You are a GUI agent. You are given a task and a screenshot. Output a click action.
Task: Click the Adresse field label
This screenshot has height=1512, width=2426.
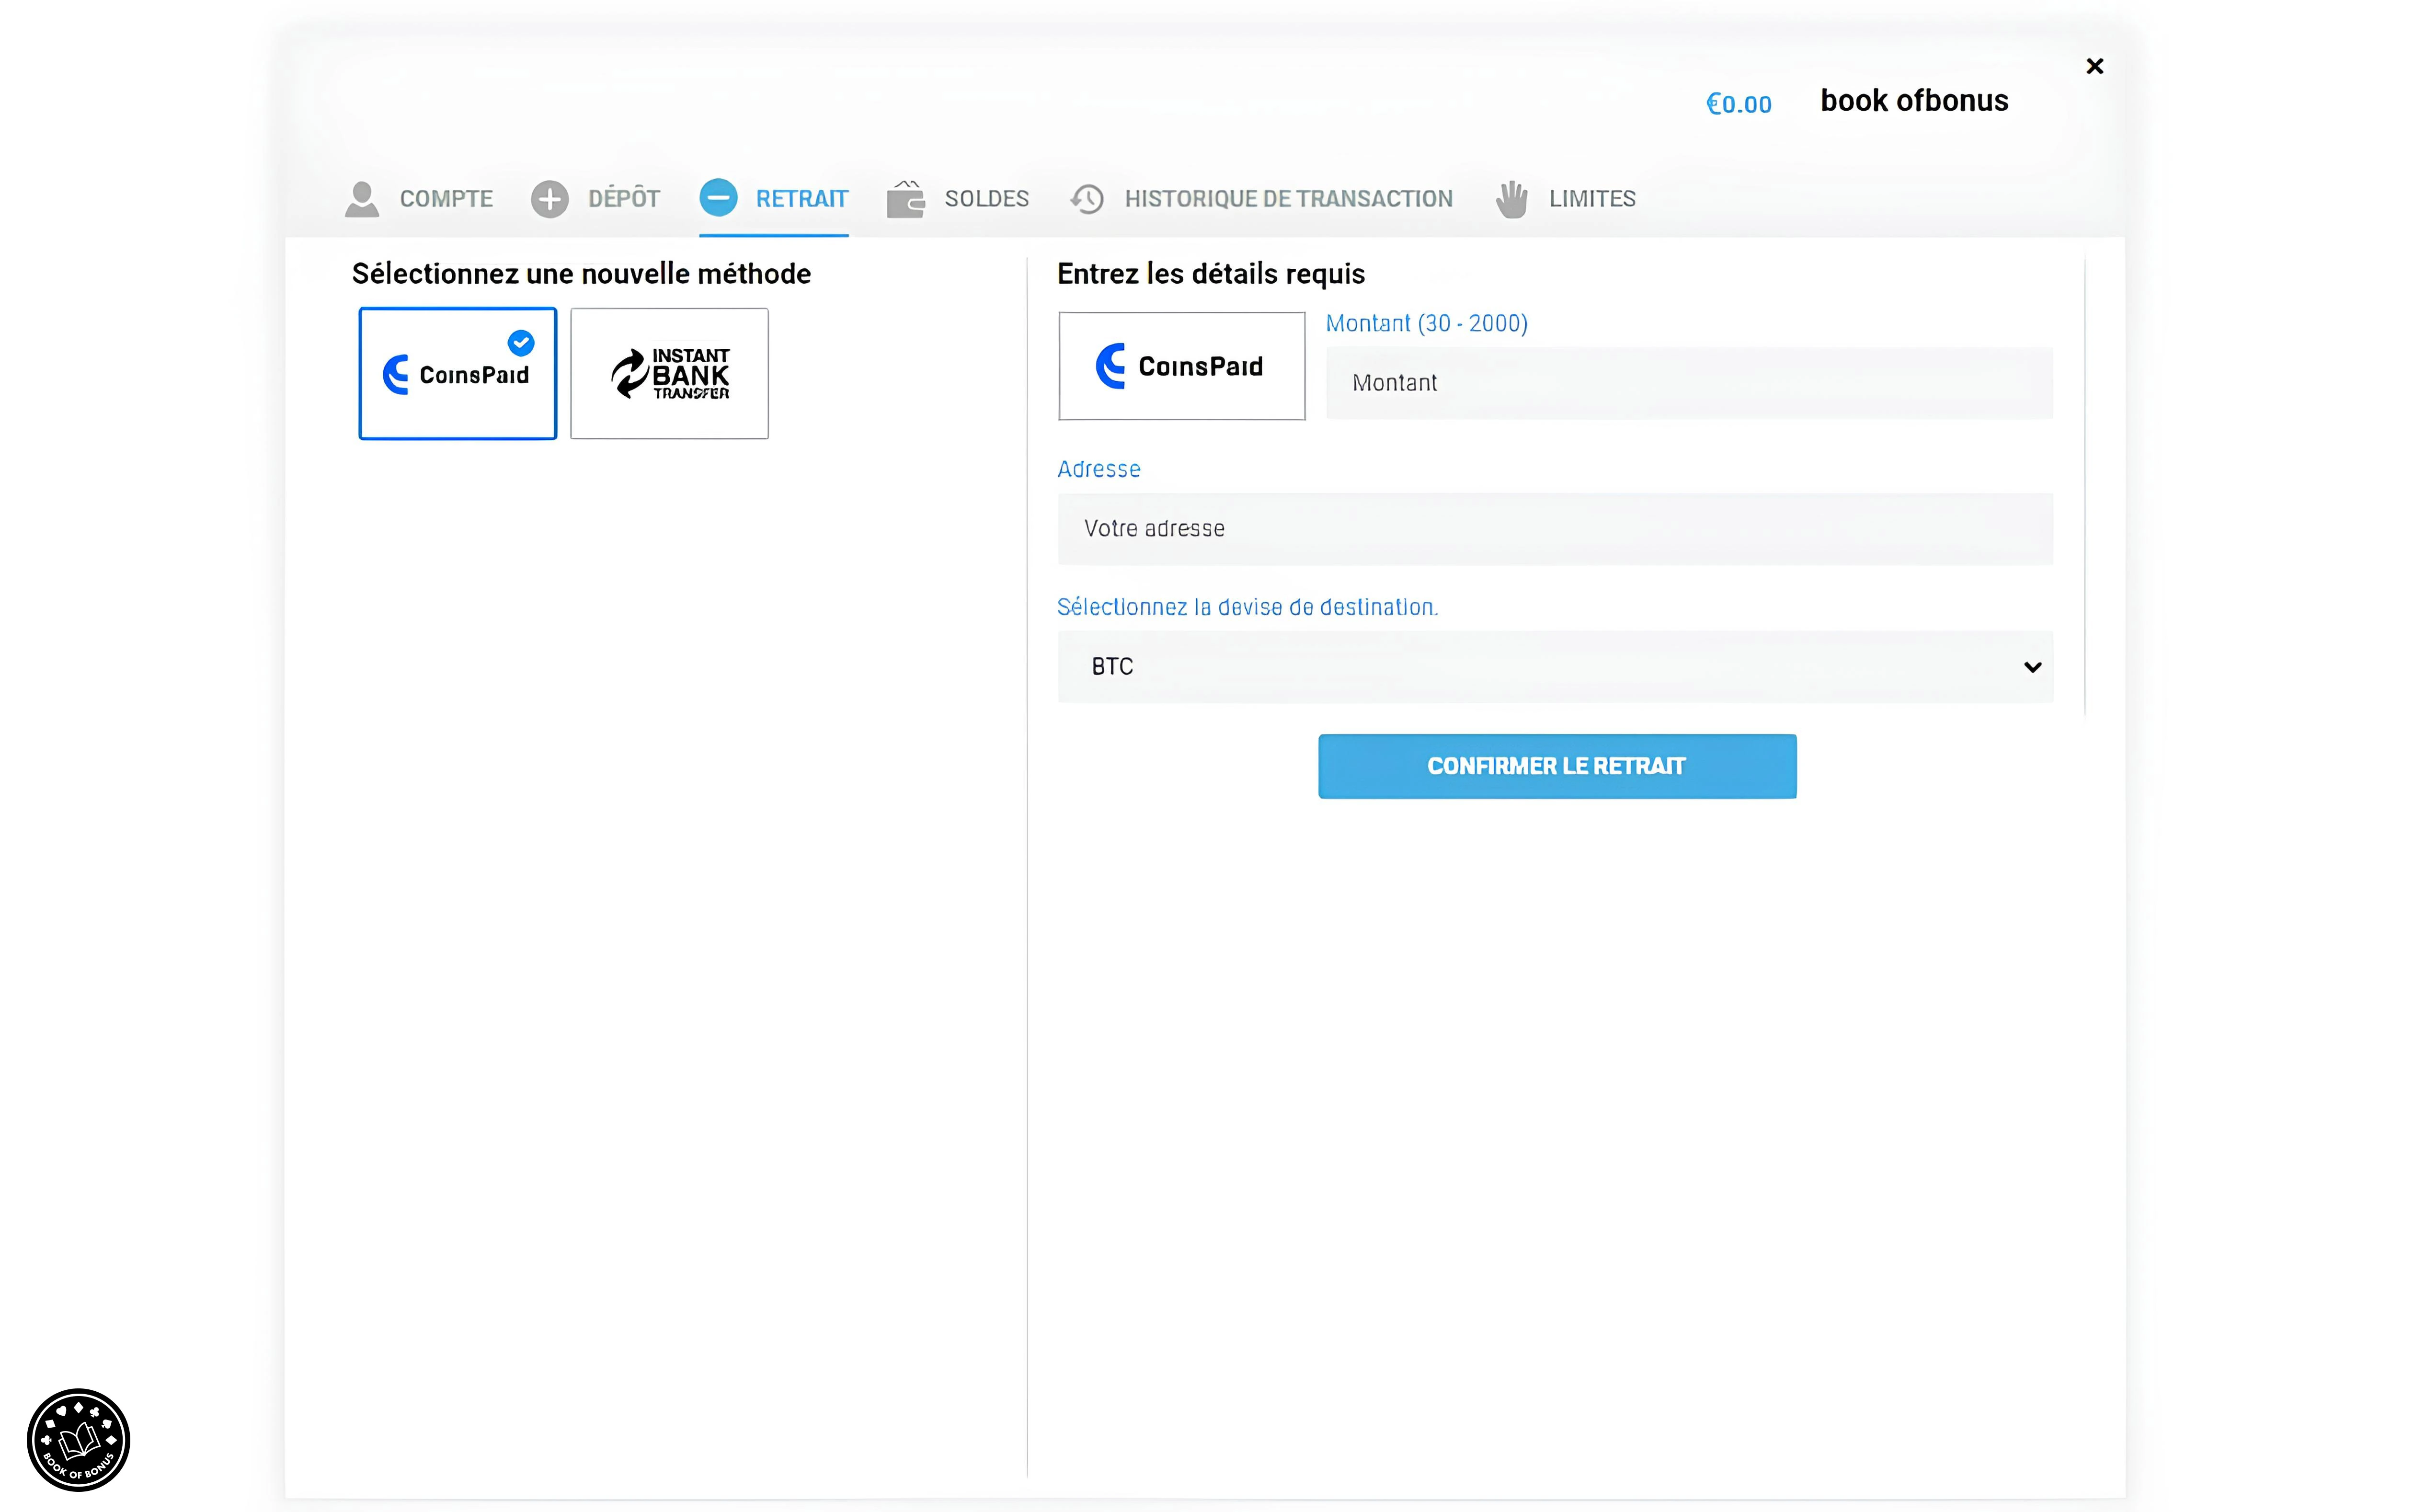1099,469
